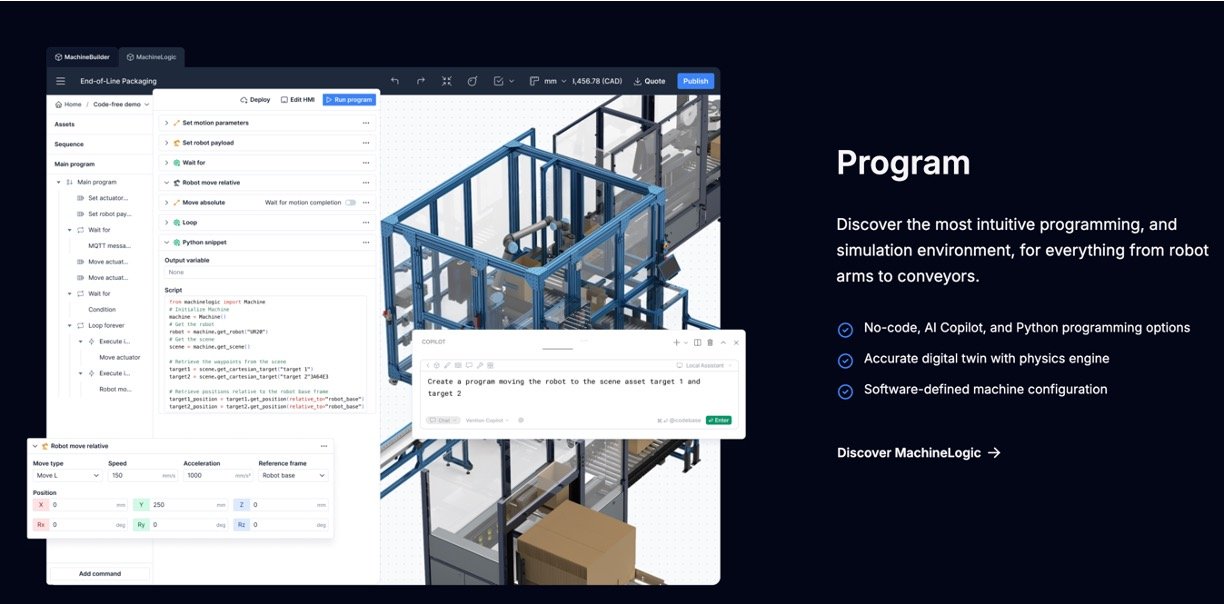
Task: Switch to the MachineBuilder tab
Action: [x=82, y=57]
